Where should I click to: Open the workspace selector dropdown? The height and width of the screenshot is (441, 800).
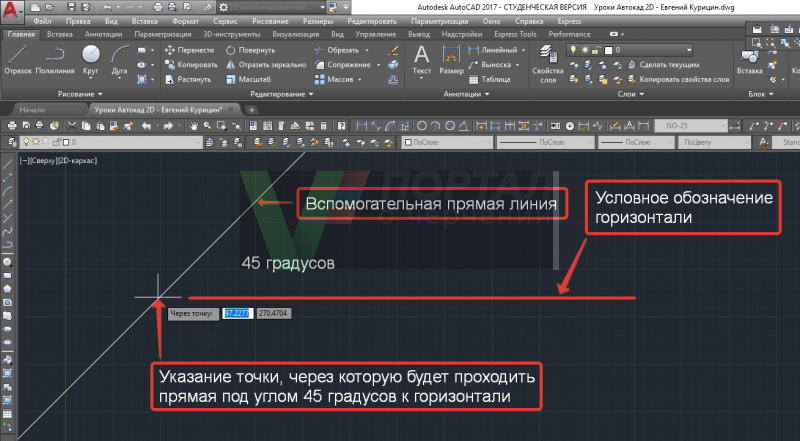tap(322, 7)
